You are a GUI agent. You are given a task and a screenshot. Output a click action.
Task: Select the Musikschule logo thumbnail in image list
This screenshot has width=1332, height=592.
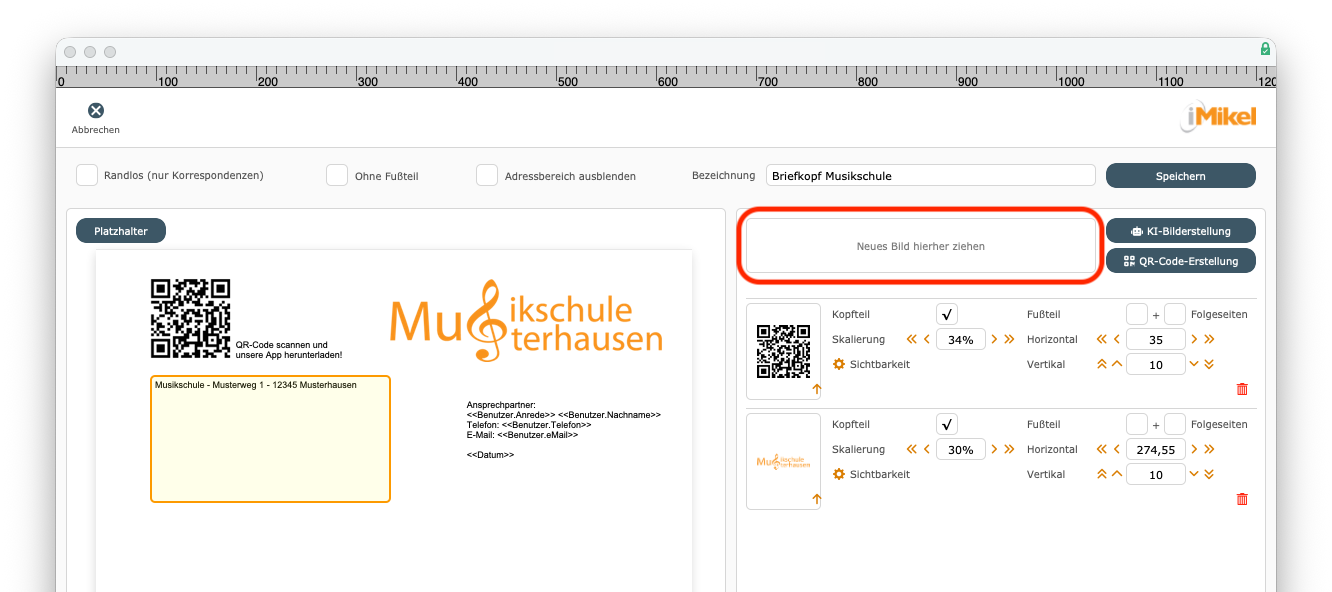click(x=783, y=462)
